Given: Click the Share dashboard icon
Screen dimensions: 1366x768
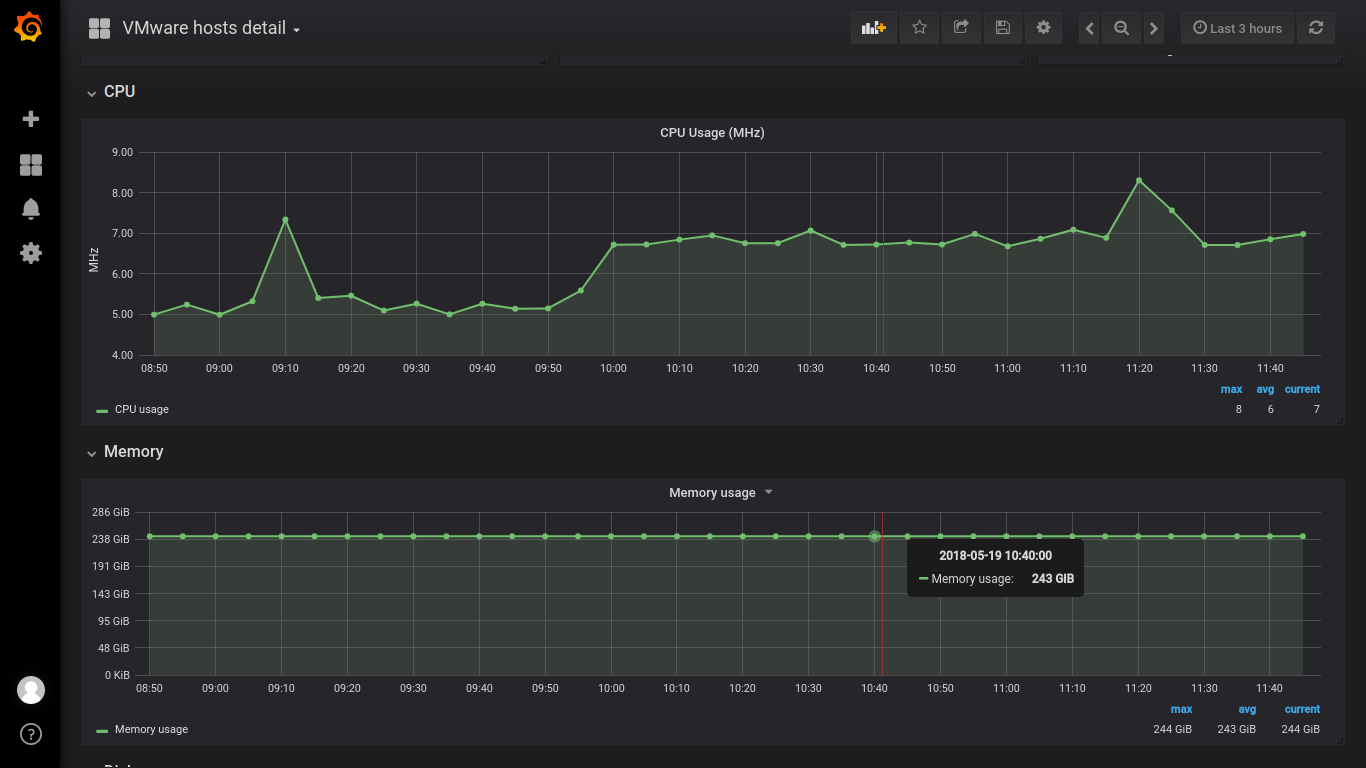Looking at the screenshot, I should click(961, 28).
